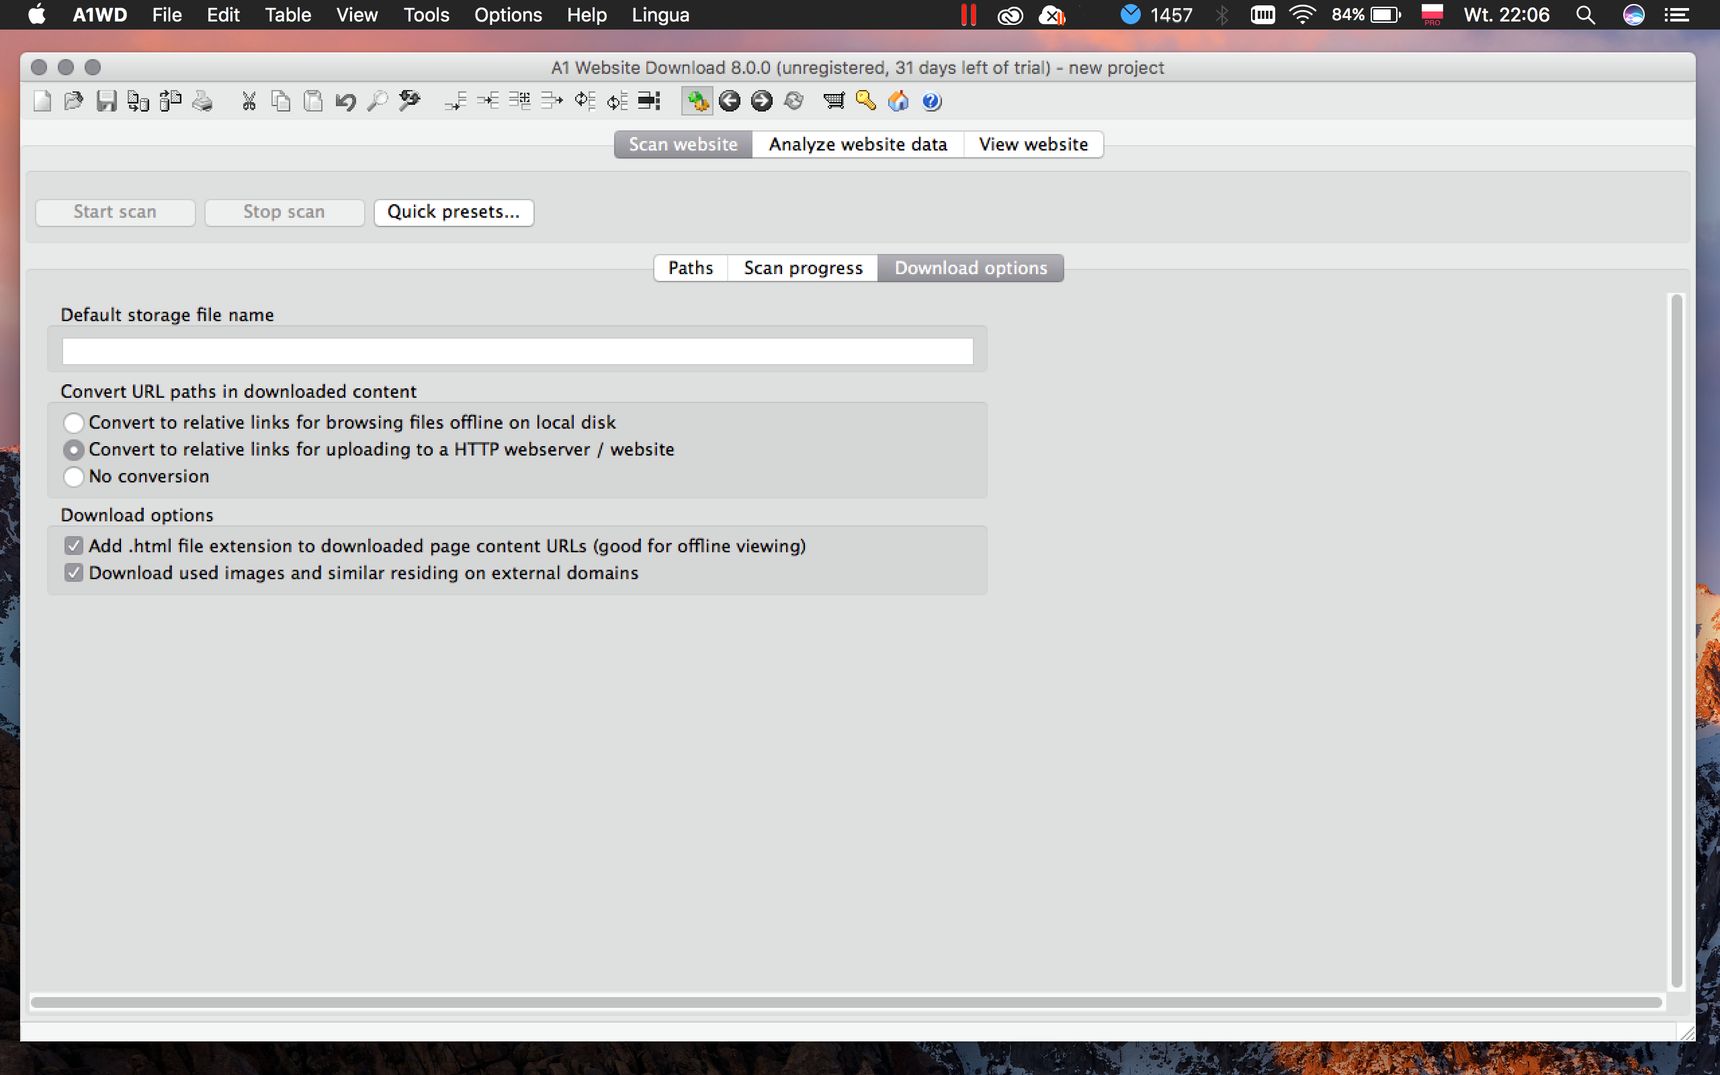Image resolution: width=1720 pixels, height=1075 pixels.
Task: Open the File menu
Action: [167, 15]
